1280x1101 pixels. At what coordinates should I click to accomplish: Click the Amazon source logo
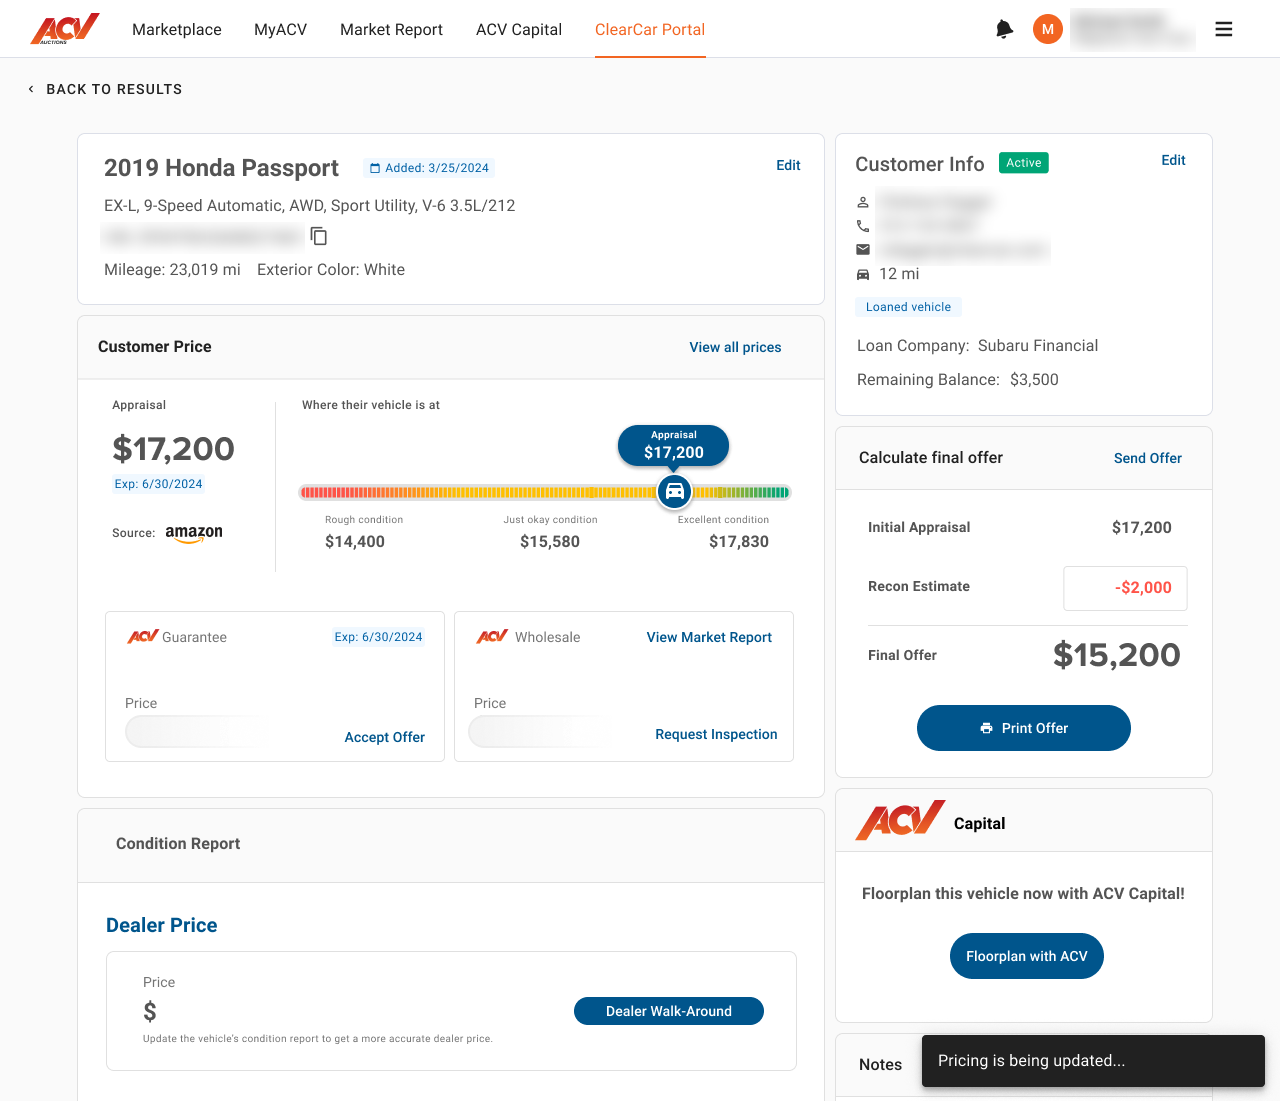click(194, 534)
